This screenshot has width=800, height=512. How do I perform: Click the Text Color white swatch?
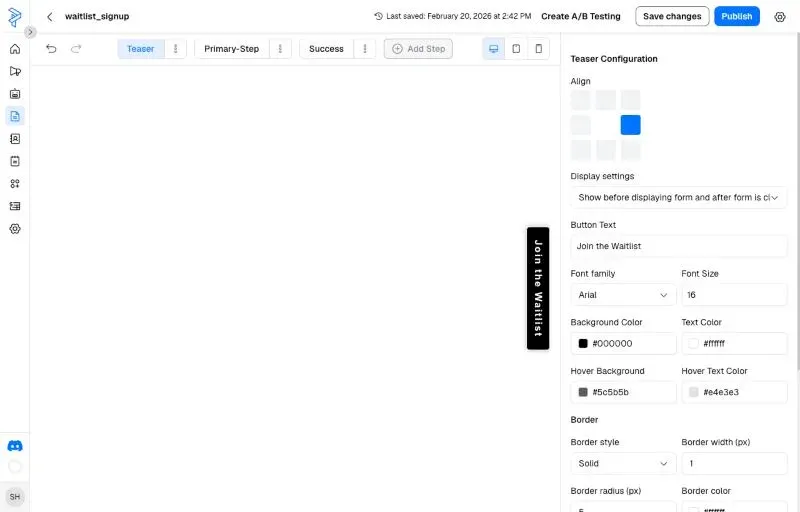pyautogui.click(x=693, y=344)
